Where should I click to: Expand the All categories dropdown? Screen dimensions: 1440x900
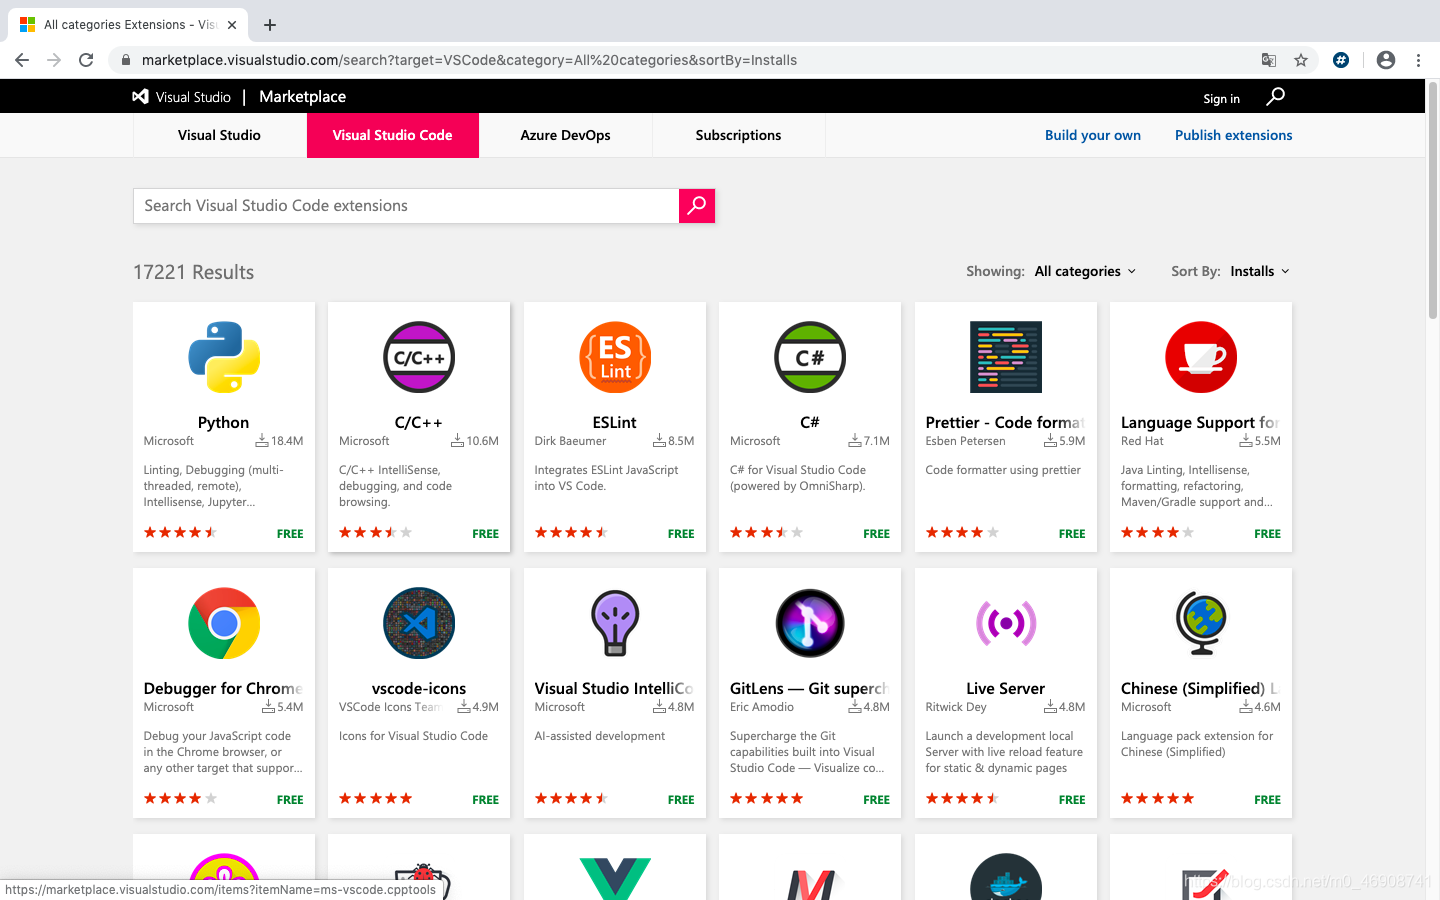pos(1085,271)
